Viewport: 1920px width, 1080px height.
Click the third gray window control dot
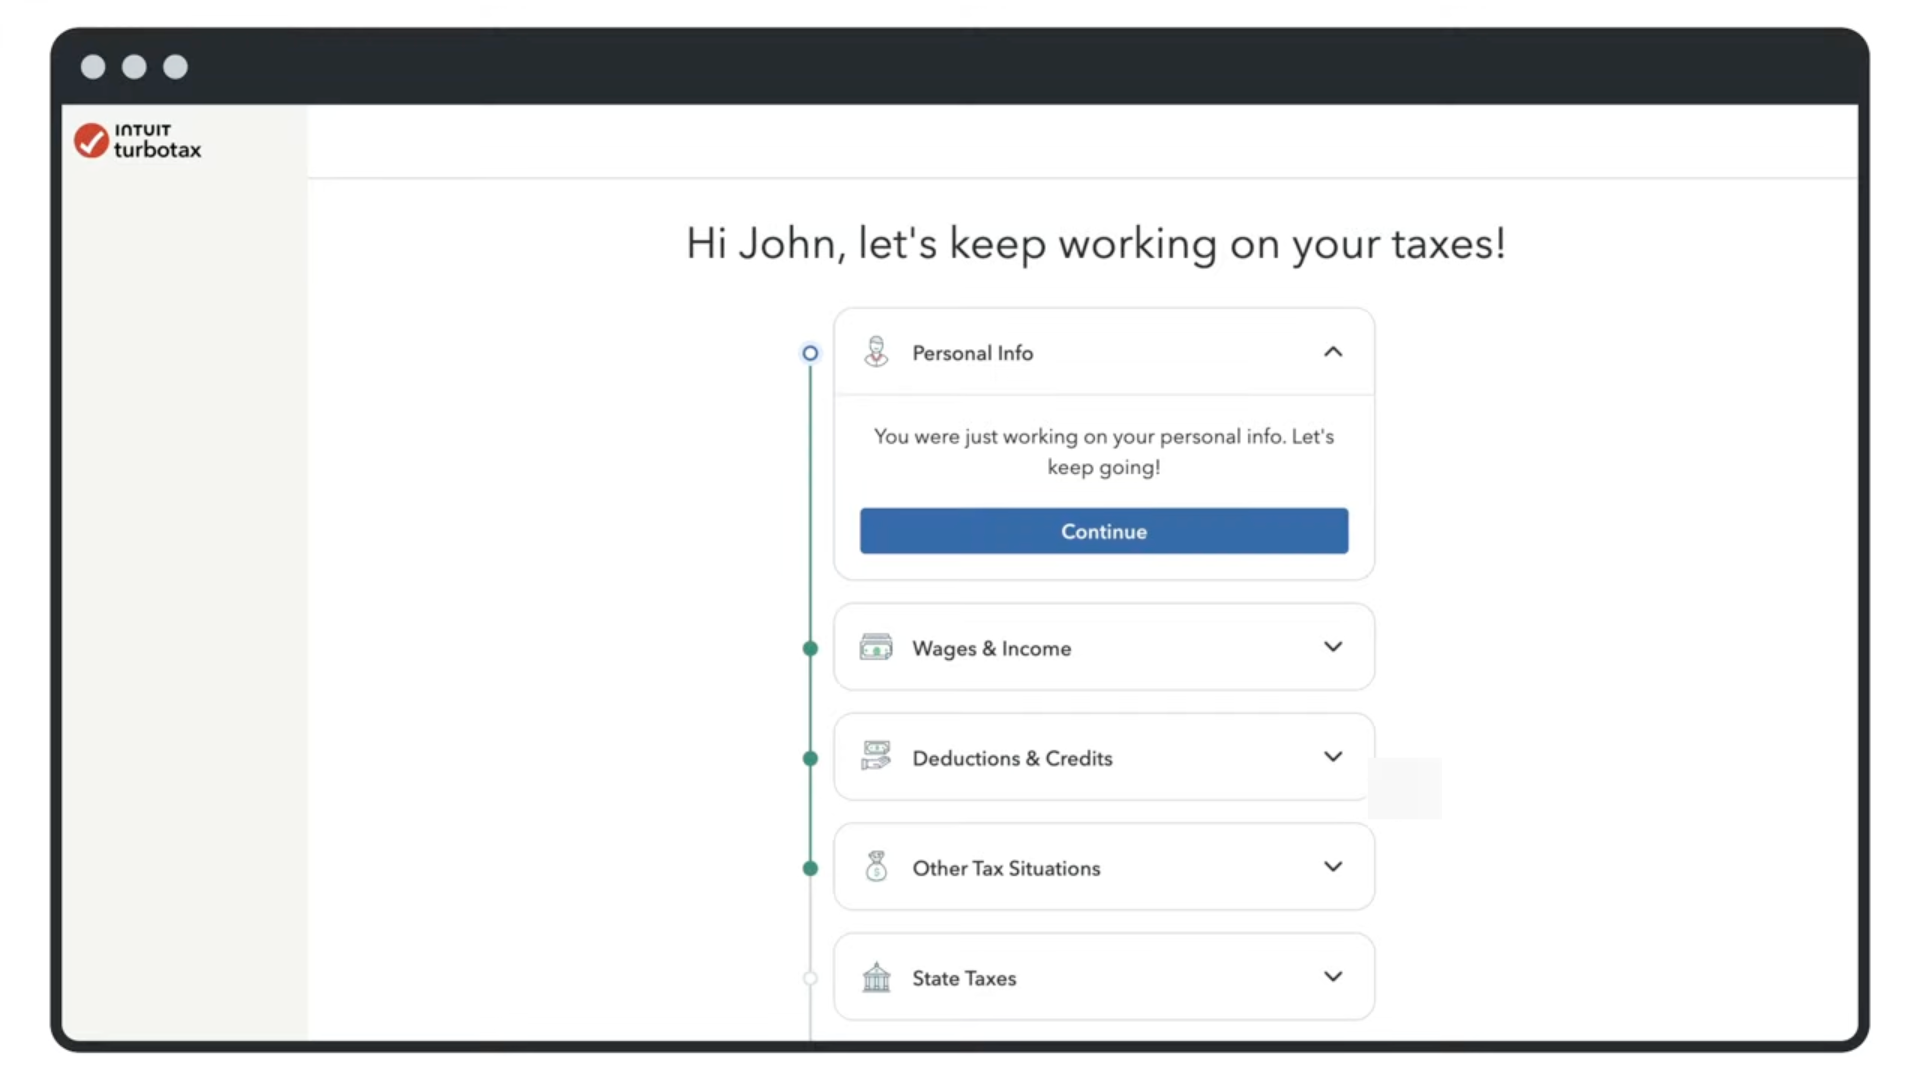point(175,67)
